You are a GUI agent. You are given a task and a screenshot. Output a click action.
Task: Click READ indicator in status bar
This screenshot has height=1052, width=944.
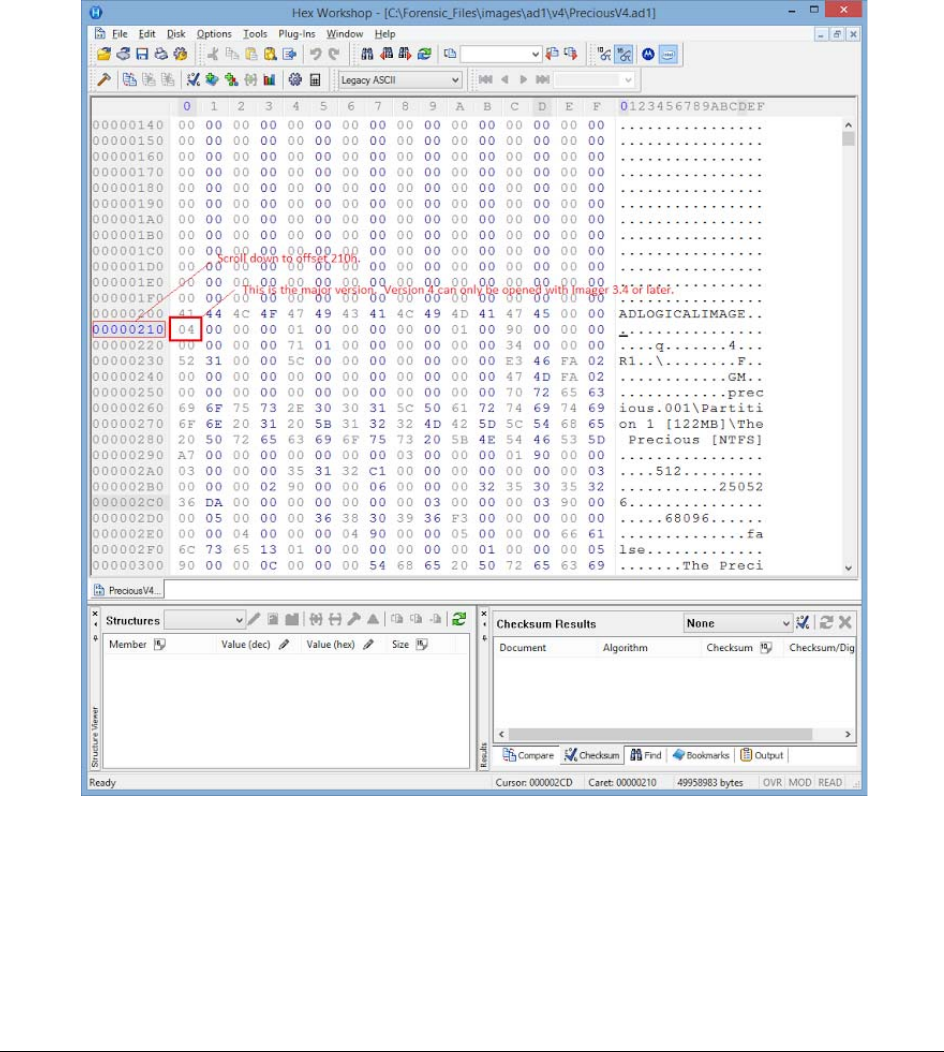(x=830, y=782)
